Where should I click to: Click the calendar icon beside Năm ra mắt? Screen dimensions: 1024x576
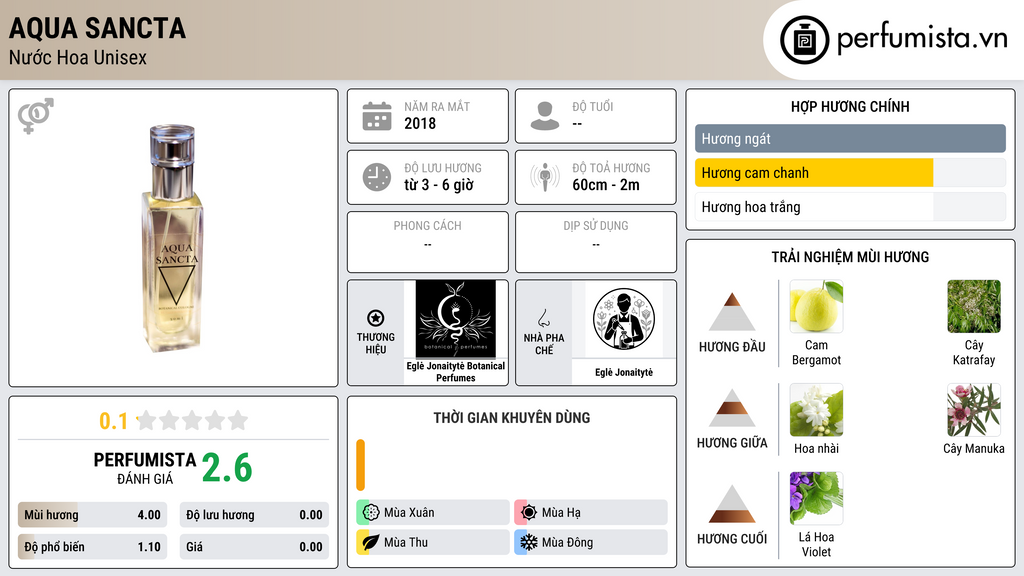[x=377, y=116]
